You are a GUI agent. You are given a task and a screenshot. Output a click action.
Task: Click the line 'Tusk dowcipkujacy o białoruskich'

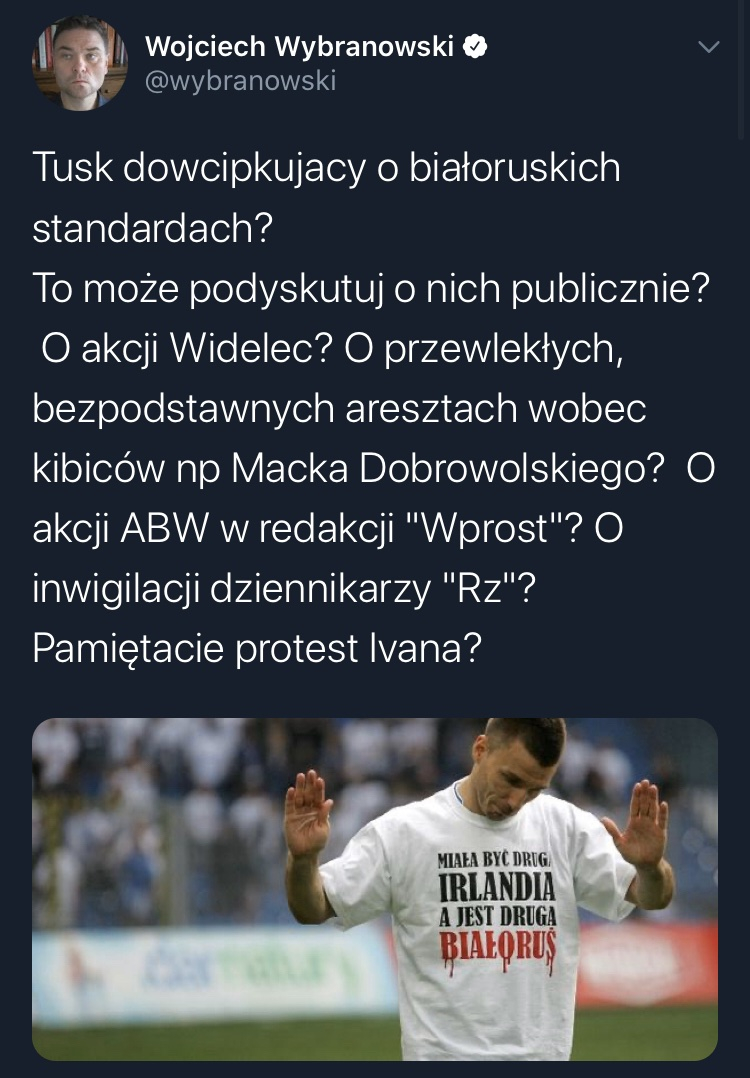click(x=327, y=168)
